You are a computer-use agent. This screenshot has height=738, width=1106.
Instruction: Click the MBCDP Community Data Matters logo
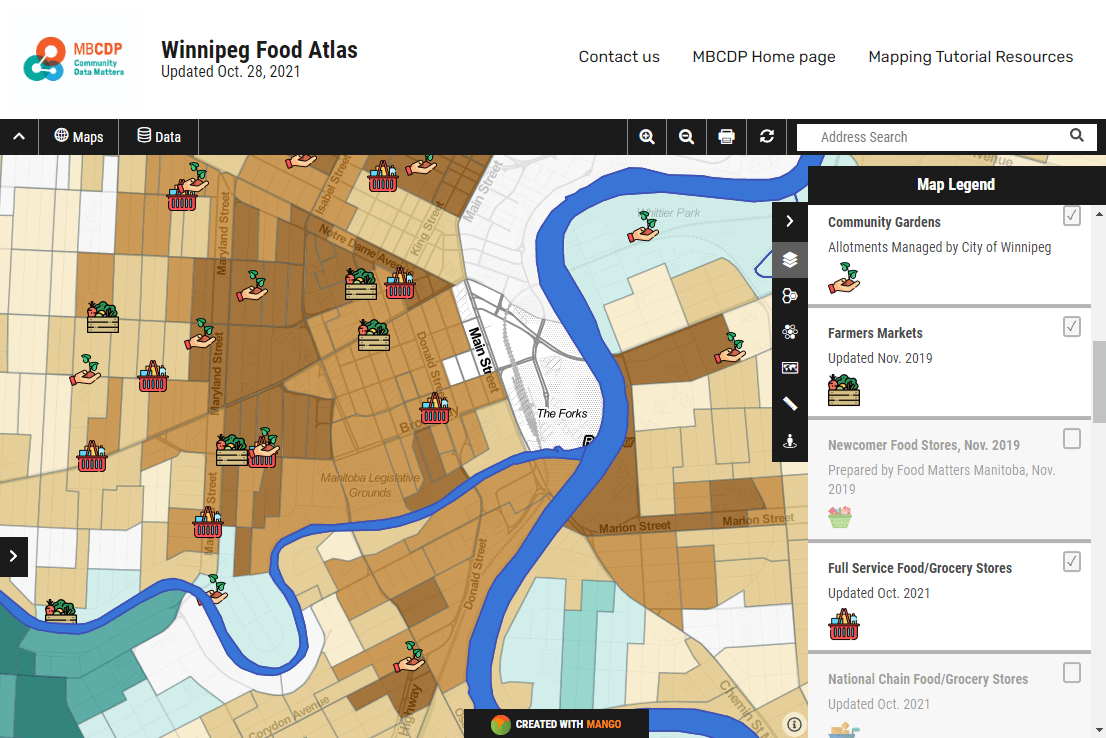point(74,59)
